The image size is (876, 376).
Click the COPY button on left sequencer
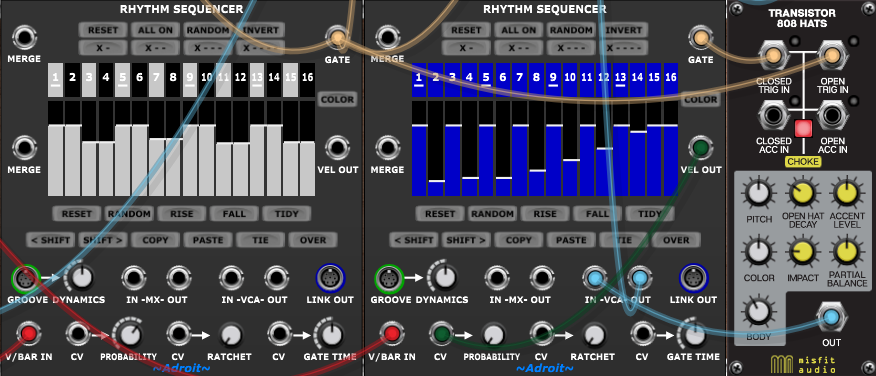(x=155, y=240)
